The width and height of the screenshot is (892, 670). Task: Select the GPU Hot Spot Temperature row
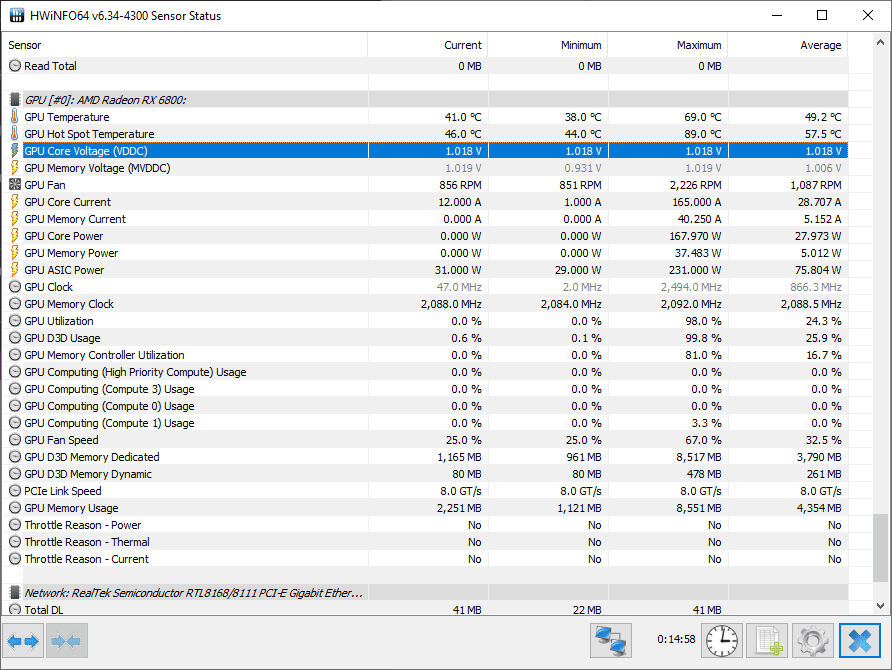[425, 134]
